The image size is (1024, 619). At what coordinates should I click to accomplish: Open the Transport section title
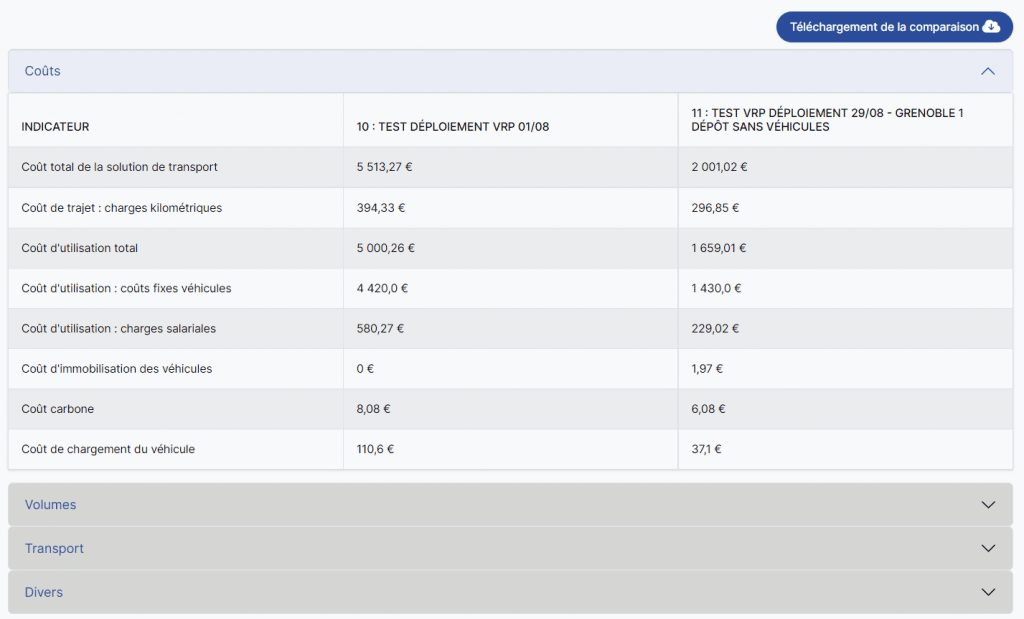(54, 548)
